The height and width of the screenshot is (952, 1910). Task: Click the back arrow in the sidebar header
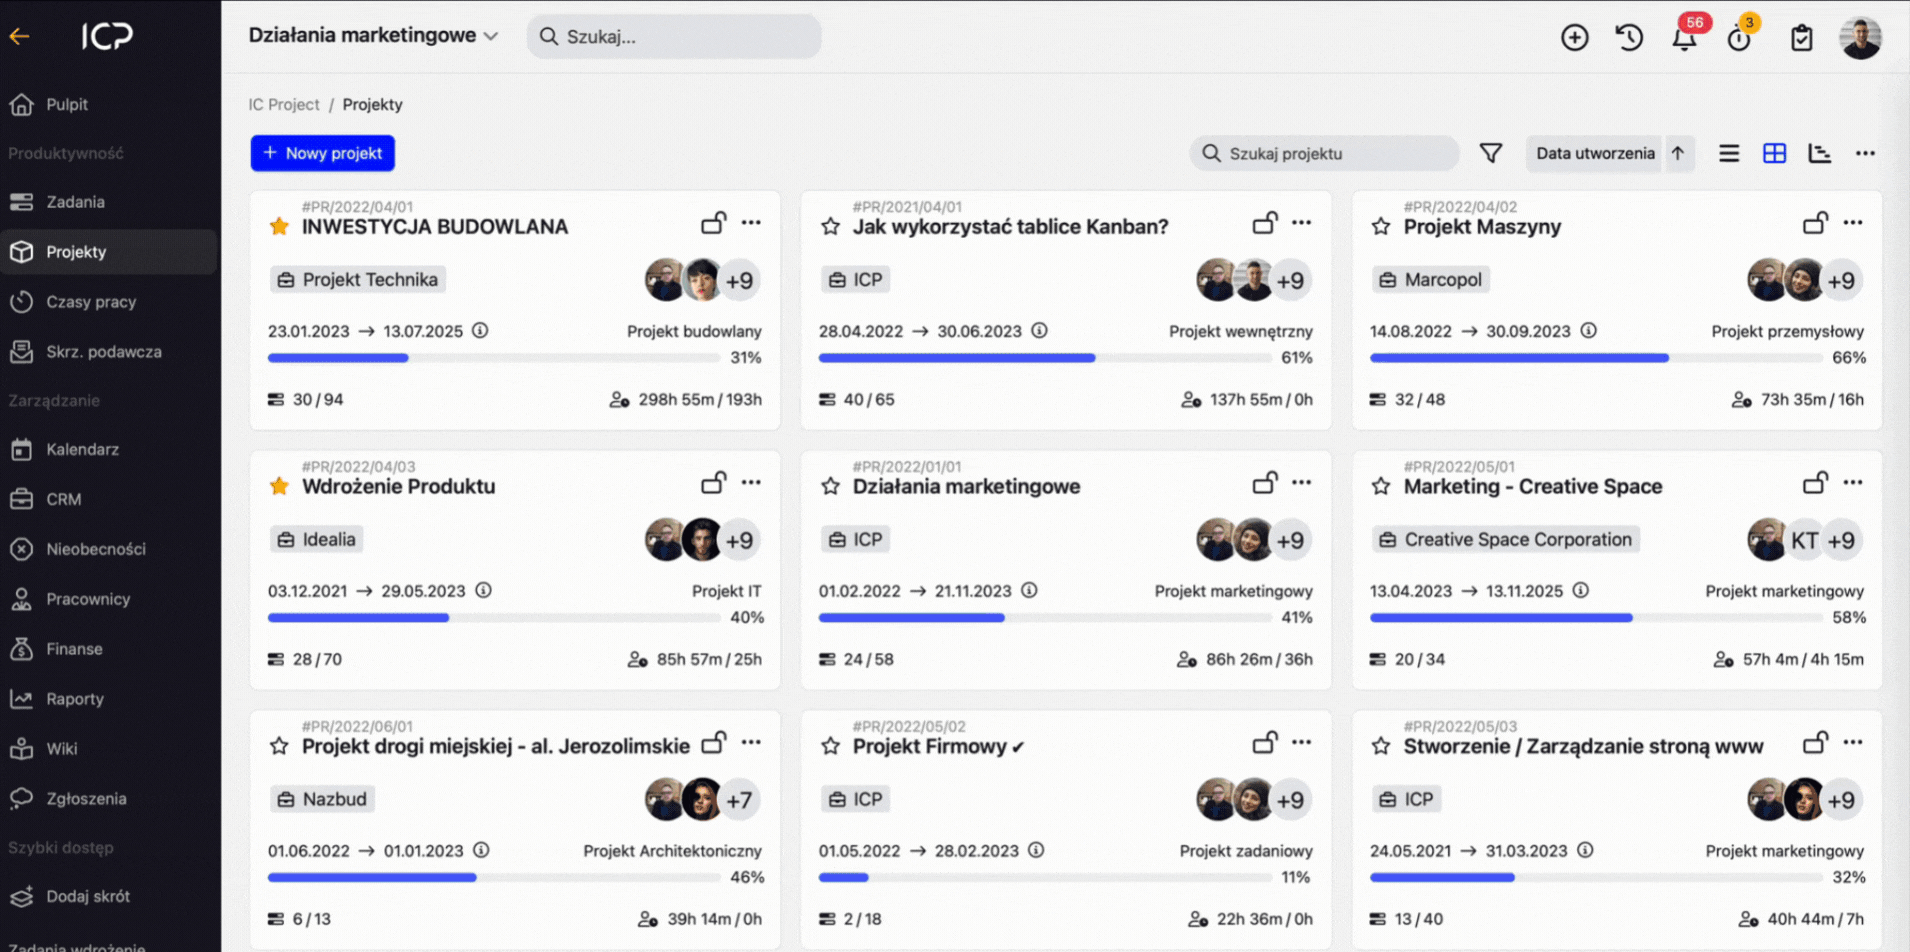tap(19, 37)
